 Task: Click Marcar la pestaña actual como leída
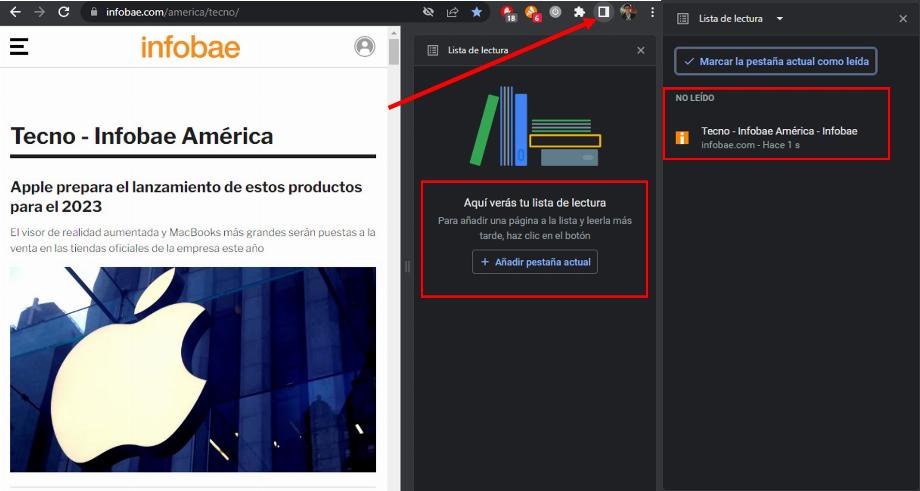coord(776,61)
